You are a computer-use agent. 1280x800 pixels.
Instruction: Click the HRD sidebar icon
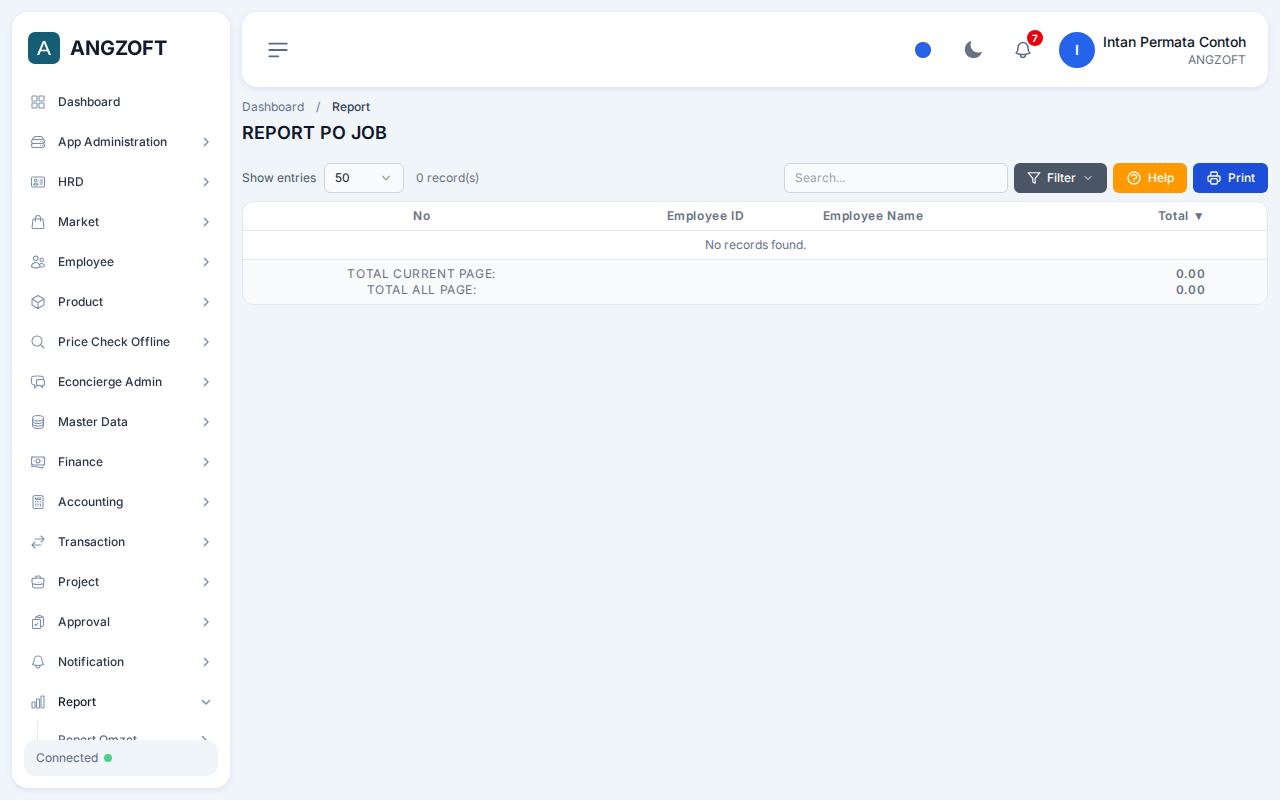click(38, 182)
